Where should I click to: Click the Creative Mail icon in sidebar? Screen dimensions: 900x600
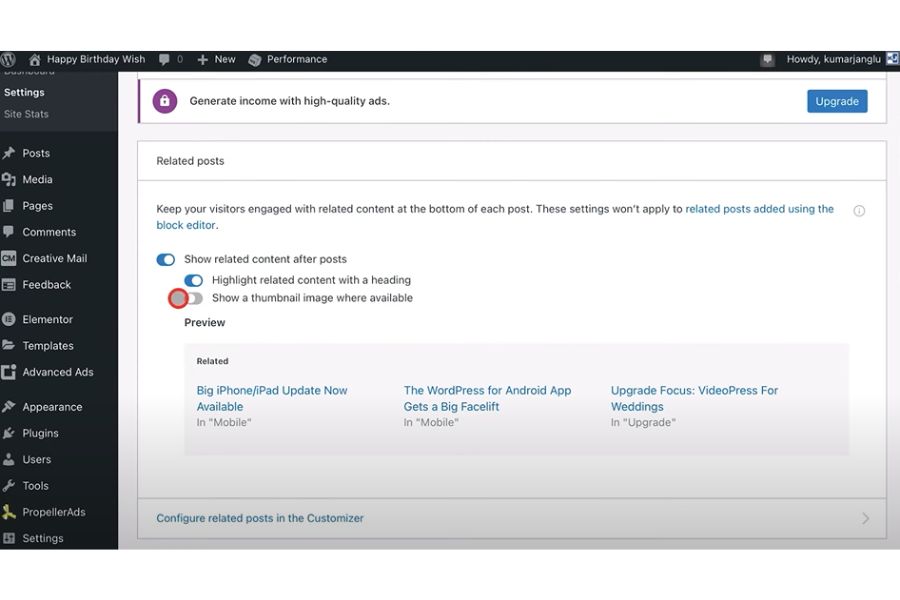(x=9, y=258)
